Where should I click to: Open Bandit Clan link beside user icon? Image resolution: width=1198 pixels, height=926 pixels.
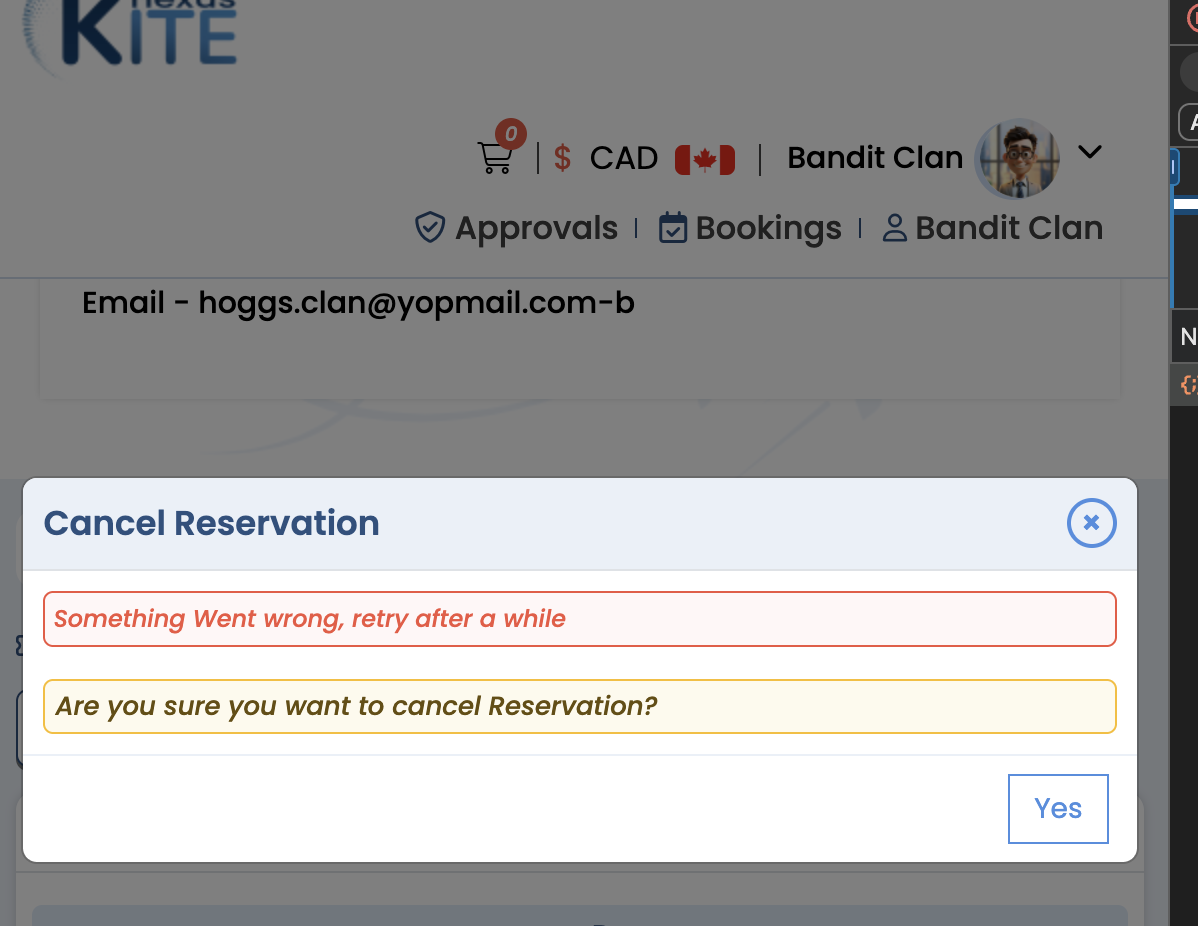point(1009,228)
